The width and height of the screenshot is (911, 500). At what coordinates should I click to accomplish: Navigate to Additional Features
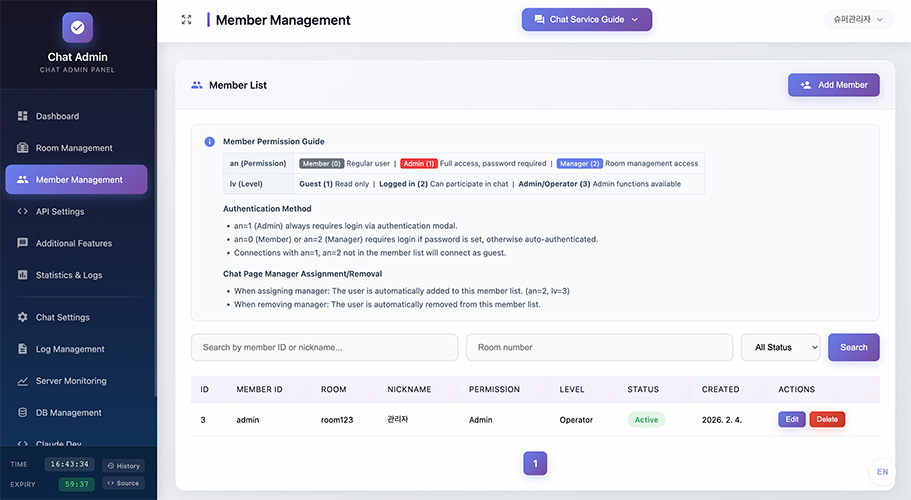click(76, 243)
